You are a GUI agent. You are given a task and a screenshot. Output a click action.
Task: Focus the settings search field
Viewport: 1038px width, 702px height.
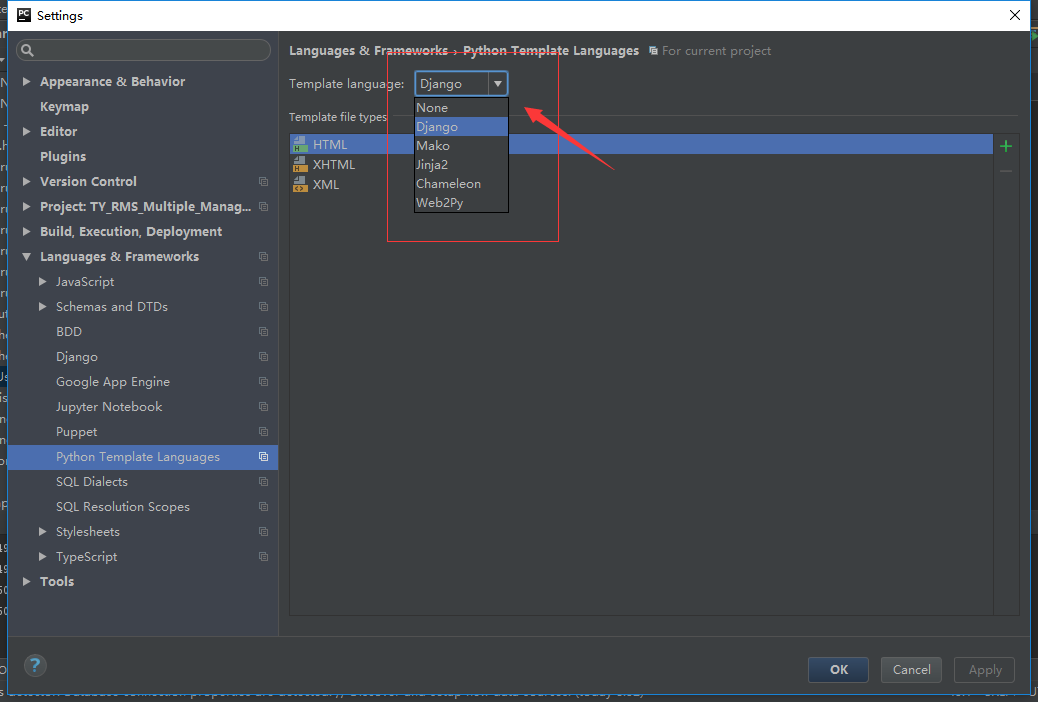pyautogui.click(x=144, y=50)
